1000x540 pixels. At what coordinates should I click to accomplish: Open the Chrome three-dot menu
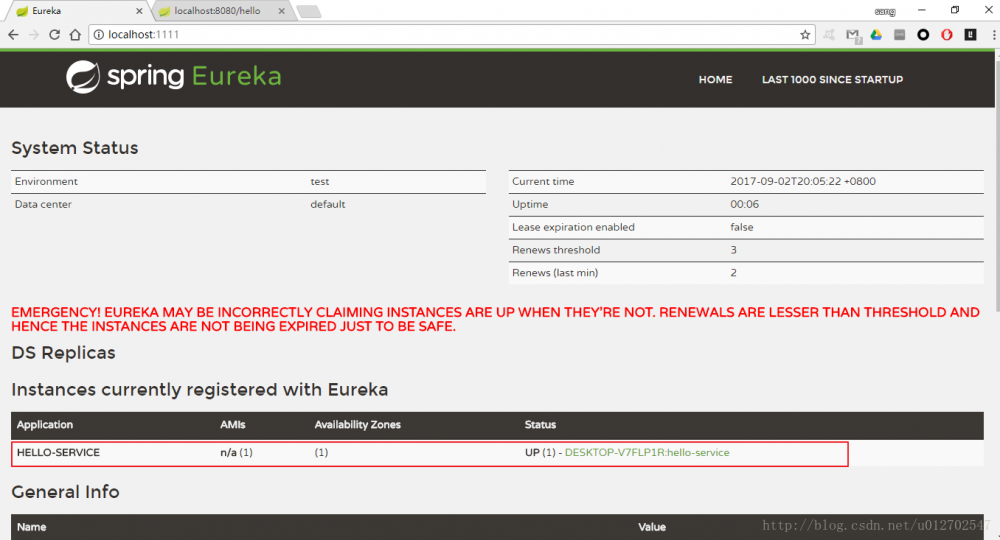tap(994, 34)
